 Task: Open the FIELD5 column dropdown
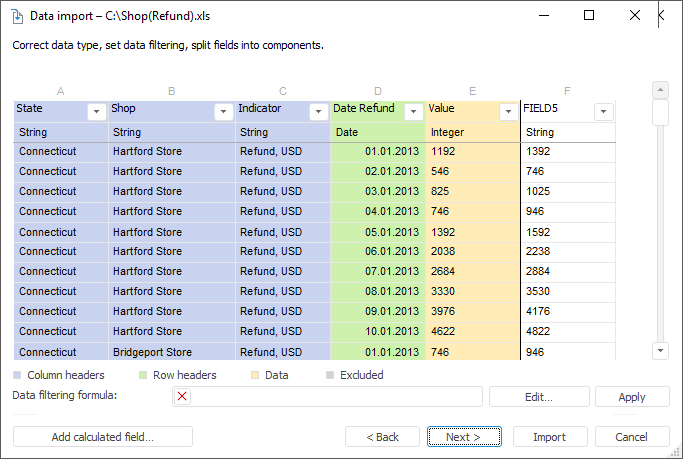tap(604, 112)
